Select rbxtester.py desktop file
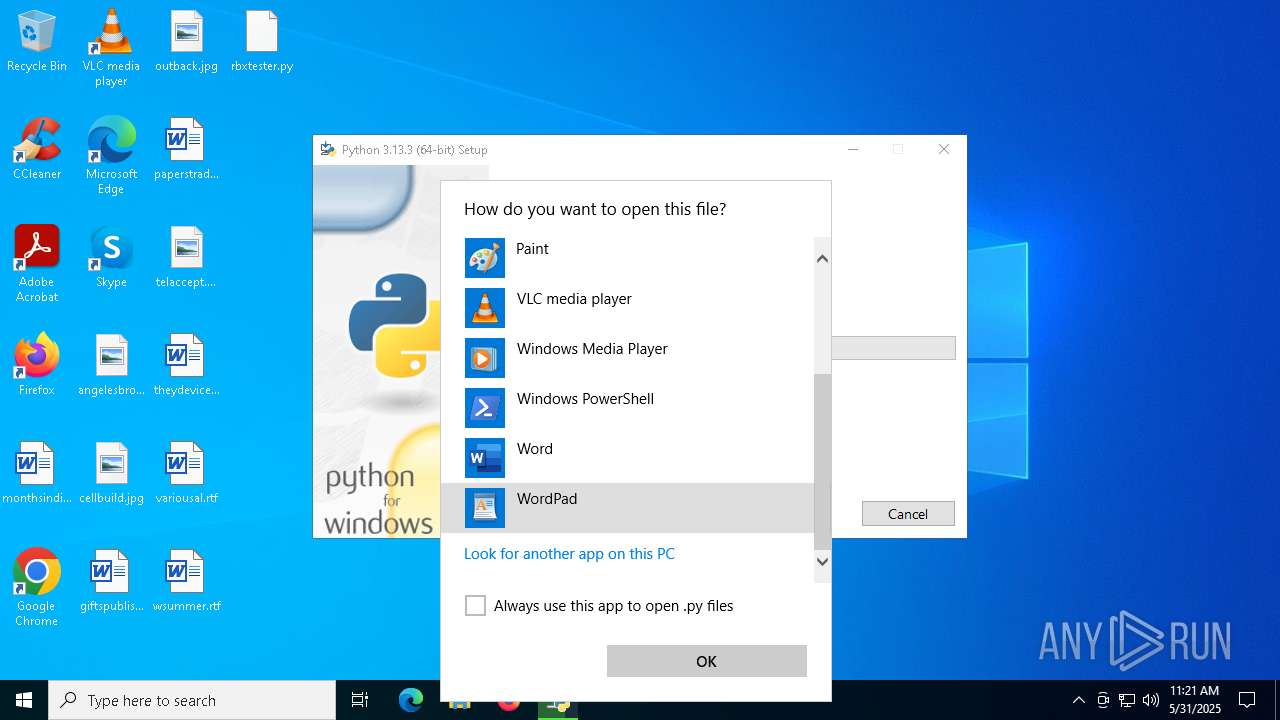 (262, 42)
